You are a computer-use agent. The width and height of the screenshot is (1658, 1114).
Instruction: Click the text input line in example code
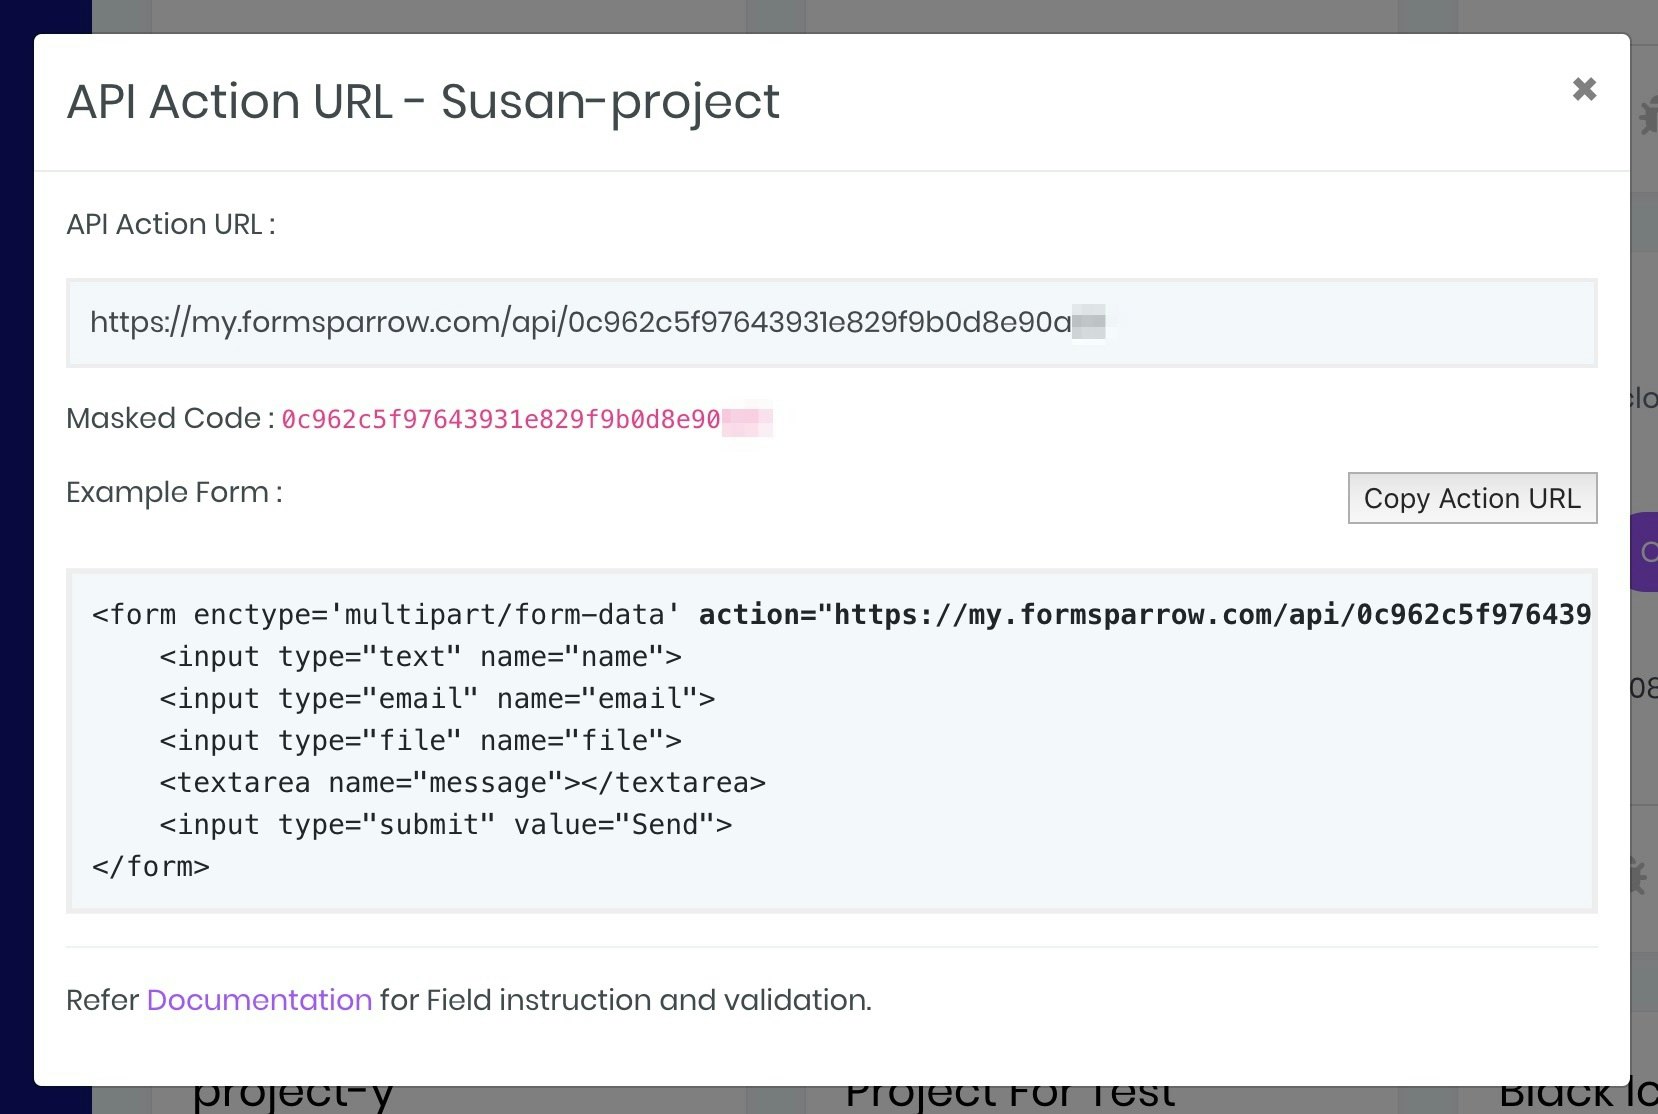[x=420, y=657]
